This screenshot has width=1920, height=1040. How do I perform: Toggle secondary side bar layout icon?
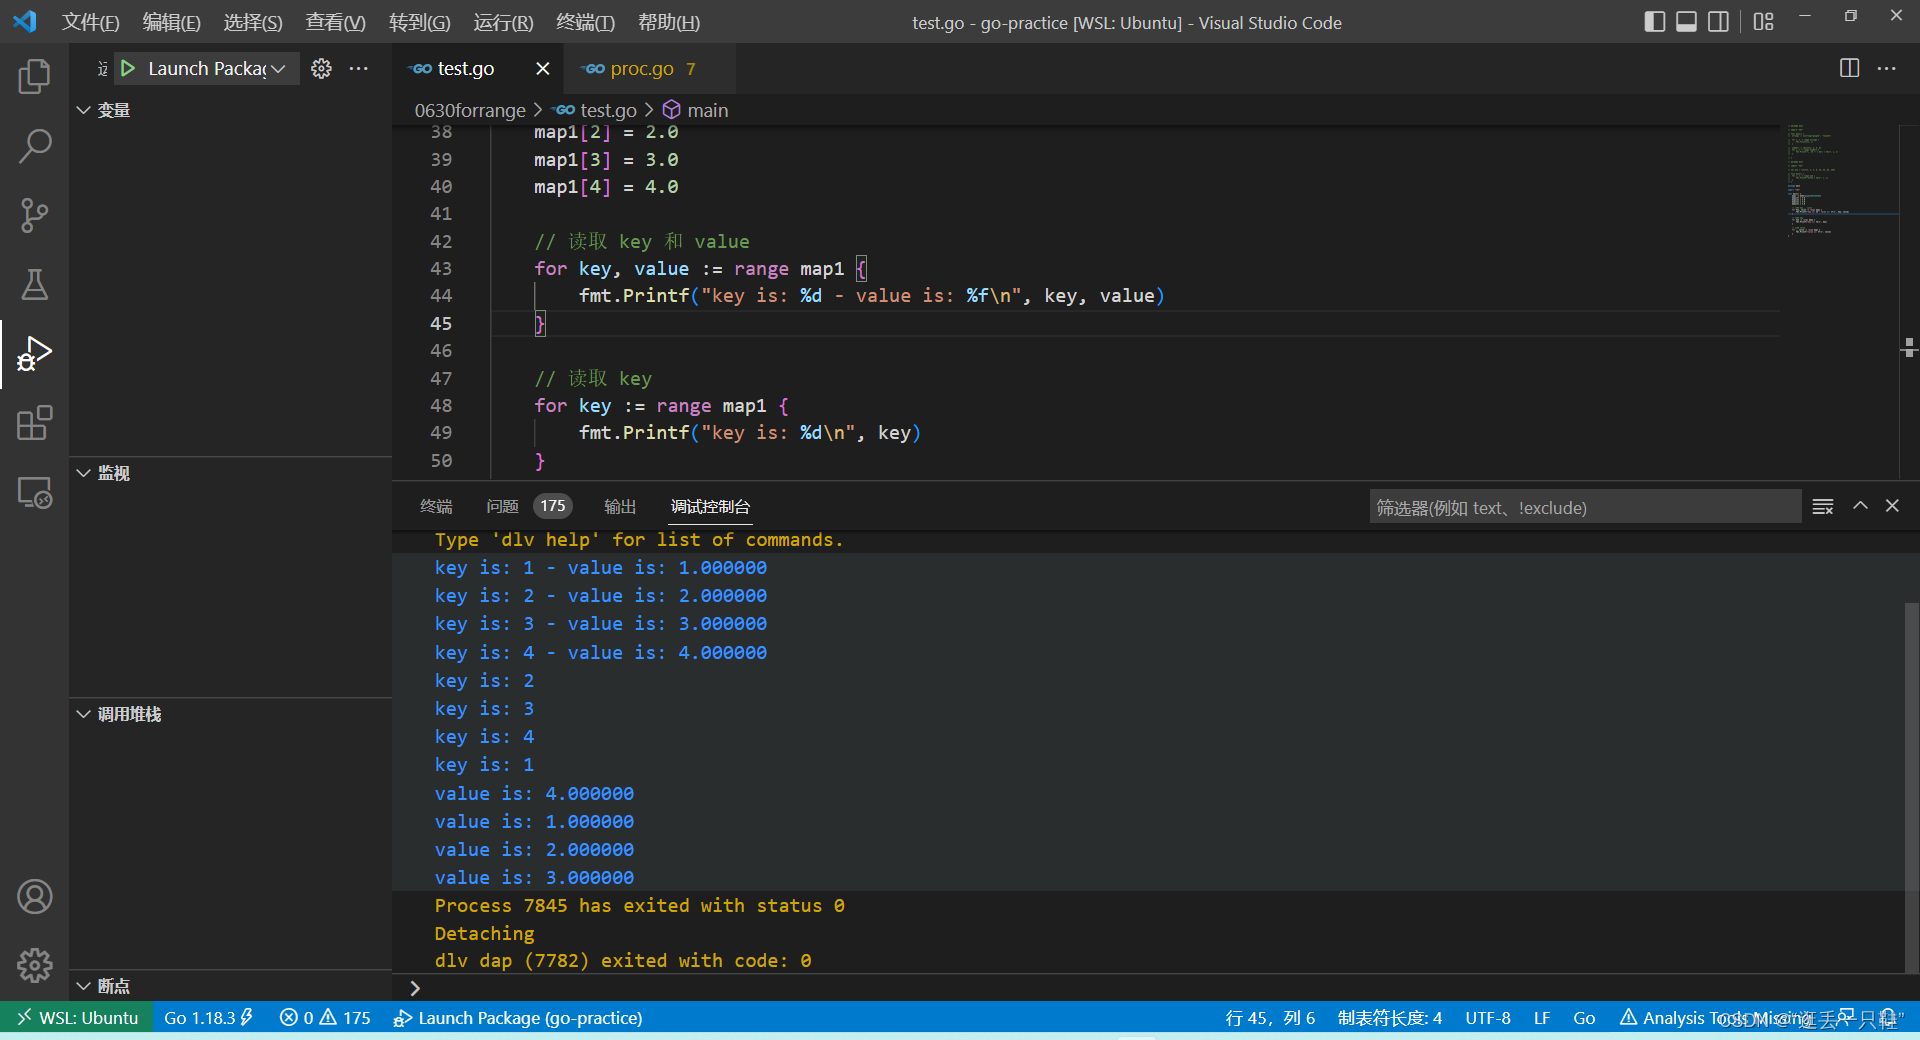pos(1719,22)
